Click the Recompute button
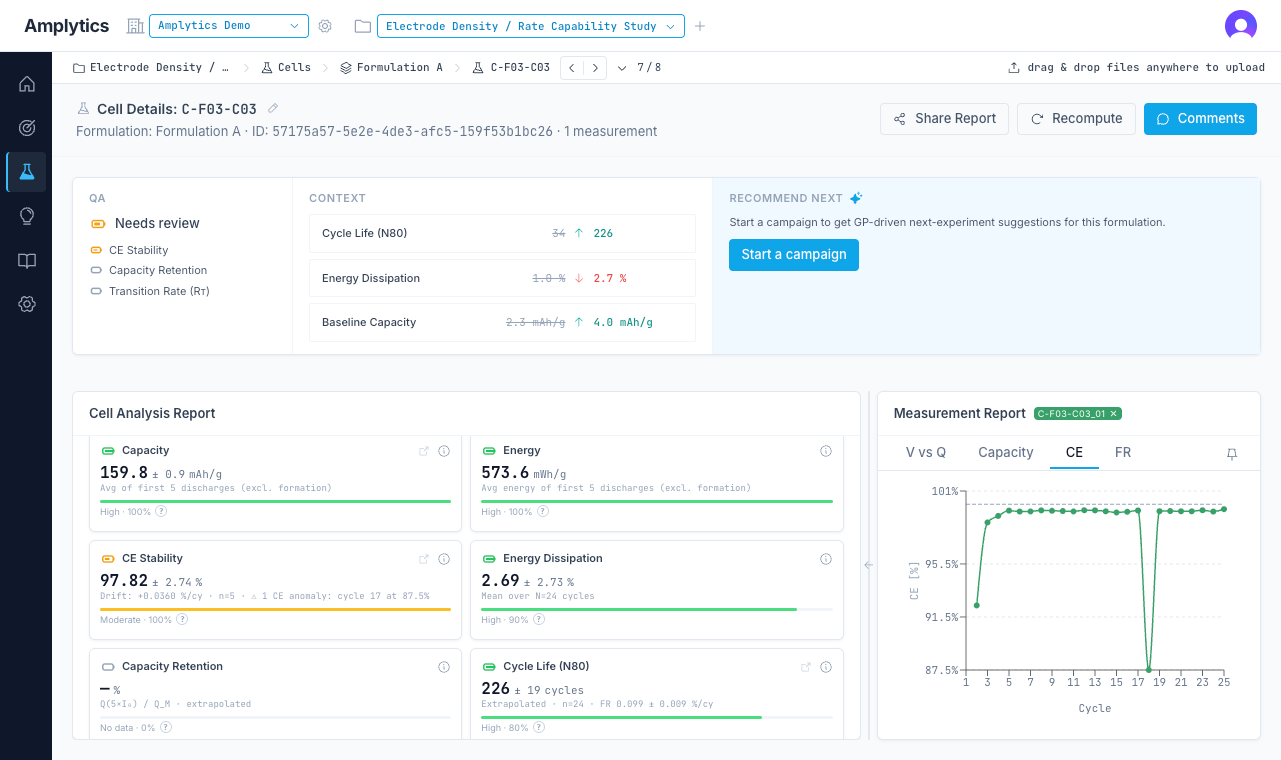 pyautogui.click(x=1076, y=118)
